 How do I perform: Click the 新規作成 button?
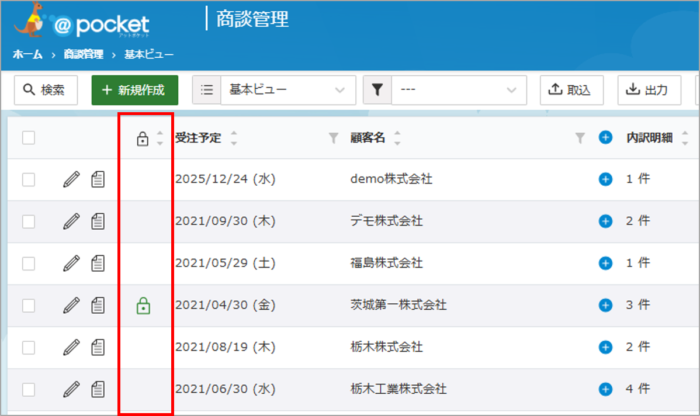(135, 90)
